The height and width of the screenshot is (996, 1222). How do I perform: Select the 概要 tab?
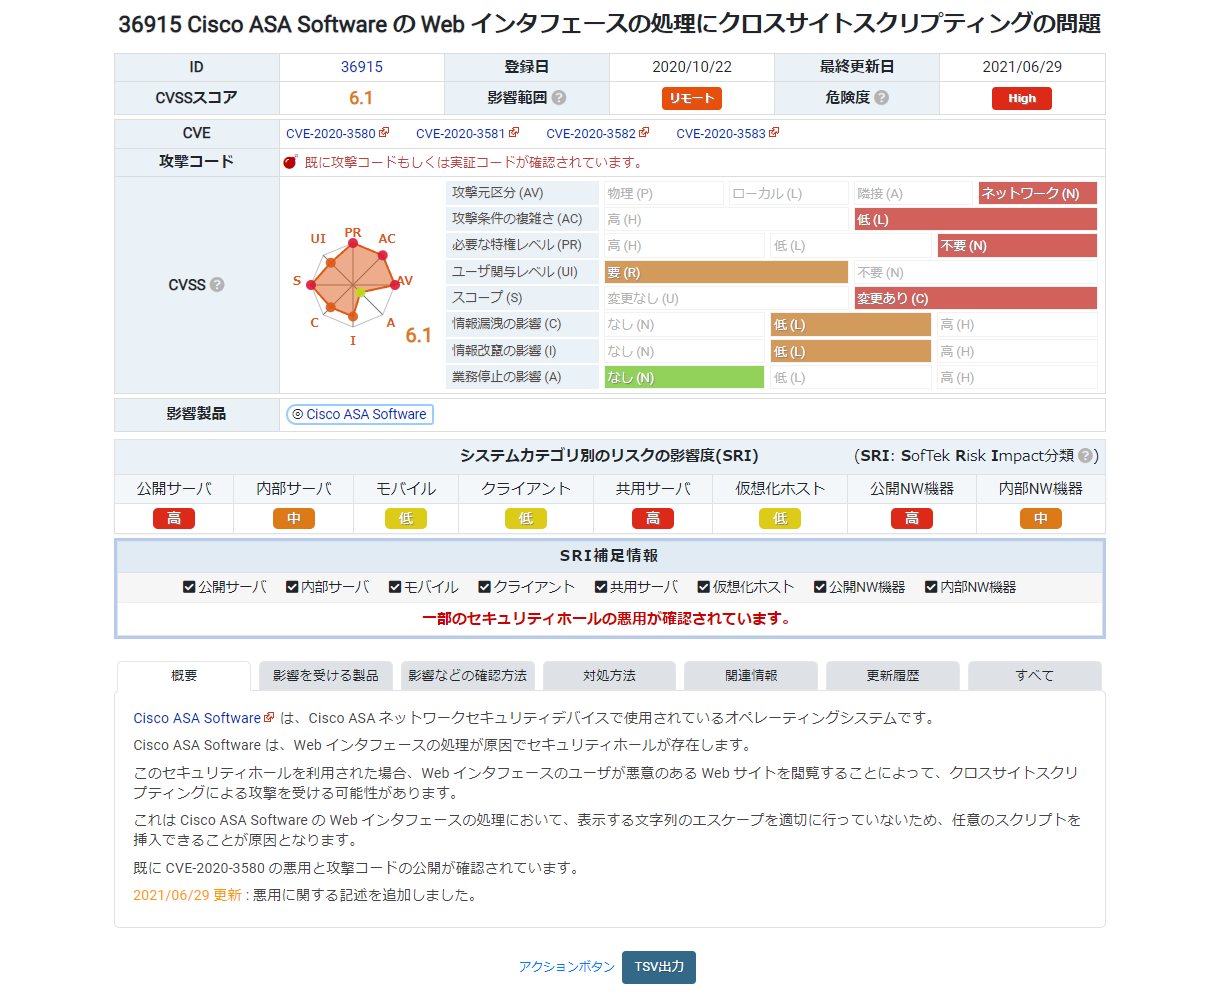click(x=184, y=676)
